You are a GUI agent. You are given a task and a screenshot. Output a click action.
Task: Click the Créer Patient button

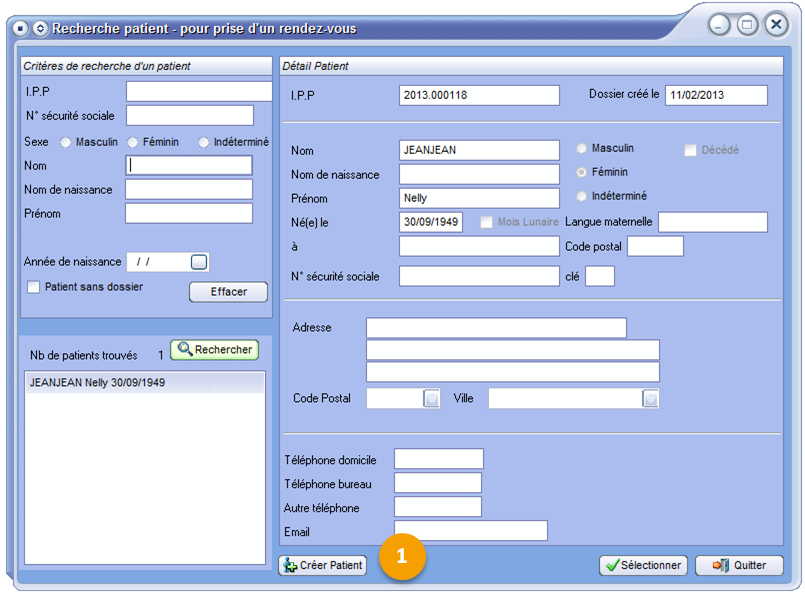coord(323,565)
